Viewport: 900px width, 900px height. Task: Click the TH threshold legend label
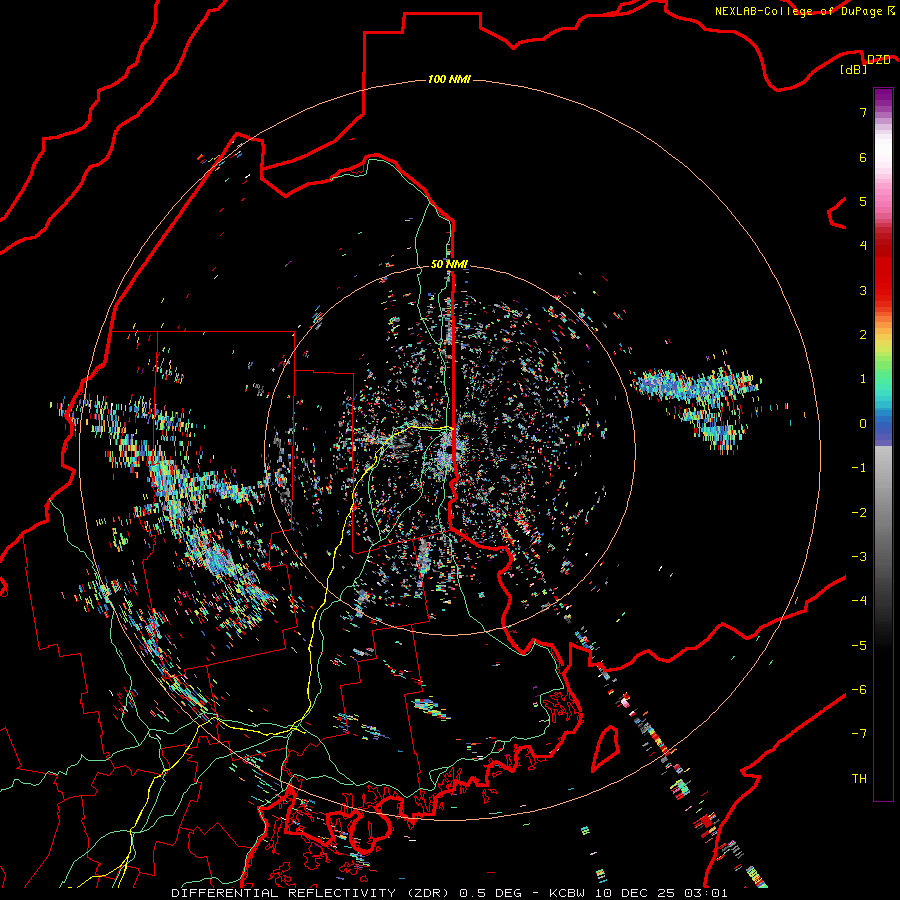tap(859, 779)
